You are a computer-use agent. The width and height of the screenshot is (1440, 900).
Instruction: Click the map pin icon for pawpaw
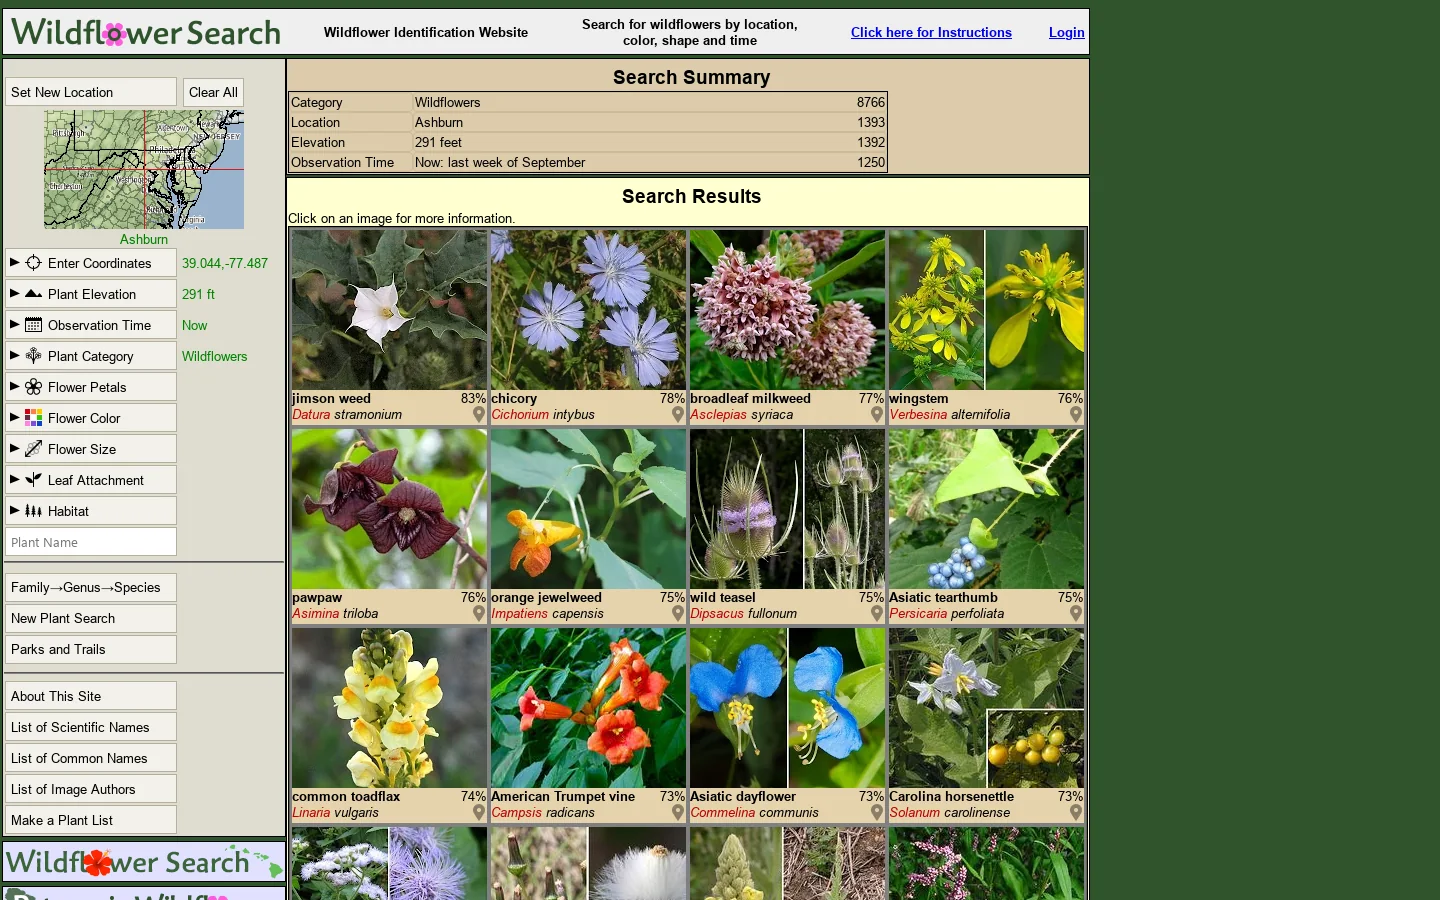click(x=479, y=613)
